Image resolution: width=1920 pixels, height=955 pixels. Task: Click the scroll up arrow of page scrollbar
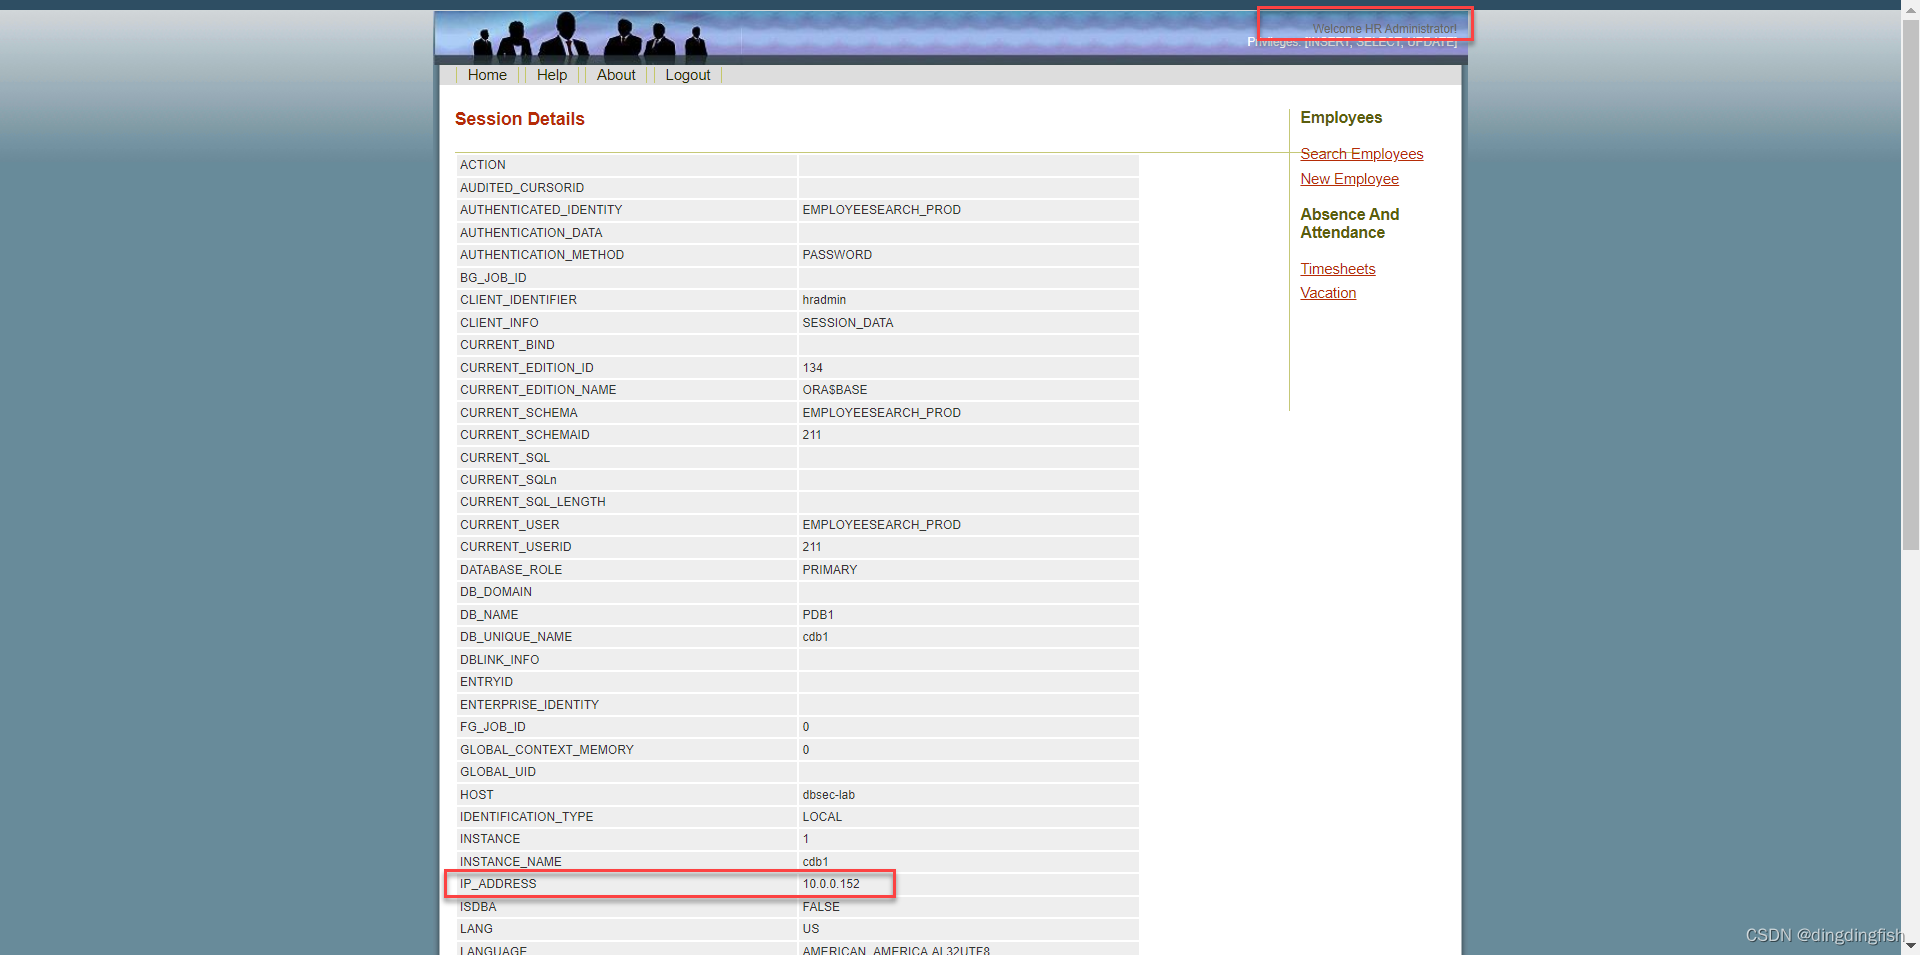pyautogui.click(x=1910, y=8)
